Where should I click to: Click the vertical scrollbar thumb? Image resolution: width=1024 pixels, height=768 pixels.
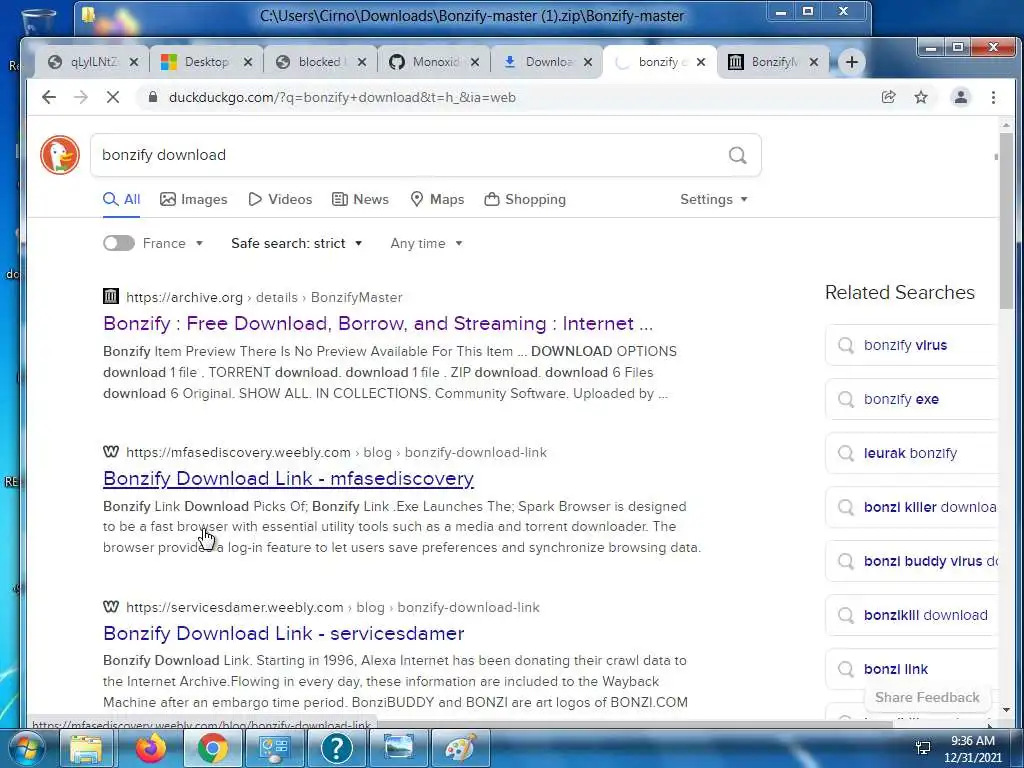1006,219
